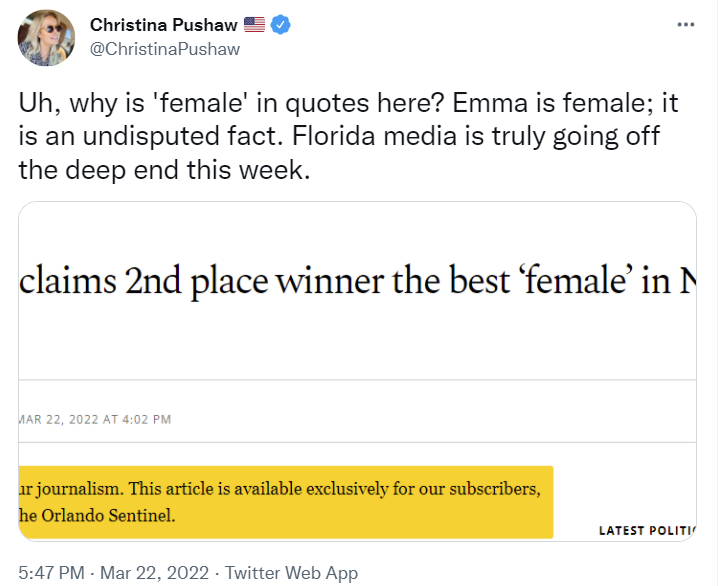Image resolution: width=721 pixels, height=586 pixels.
Task: Click the tweet timestamp 5:47 PM
Action: pos(52,573)
